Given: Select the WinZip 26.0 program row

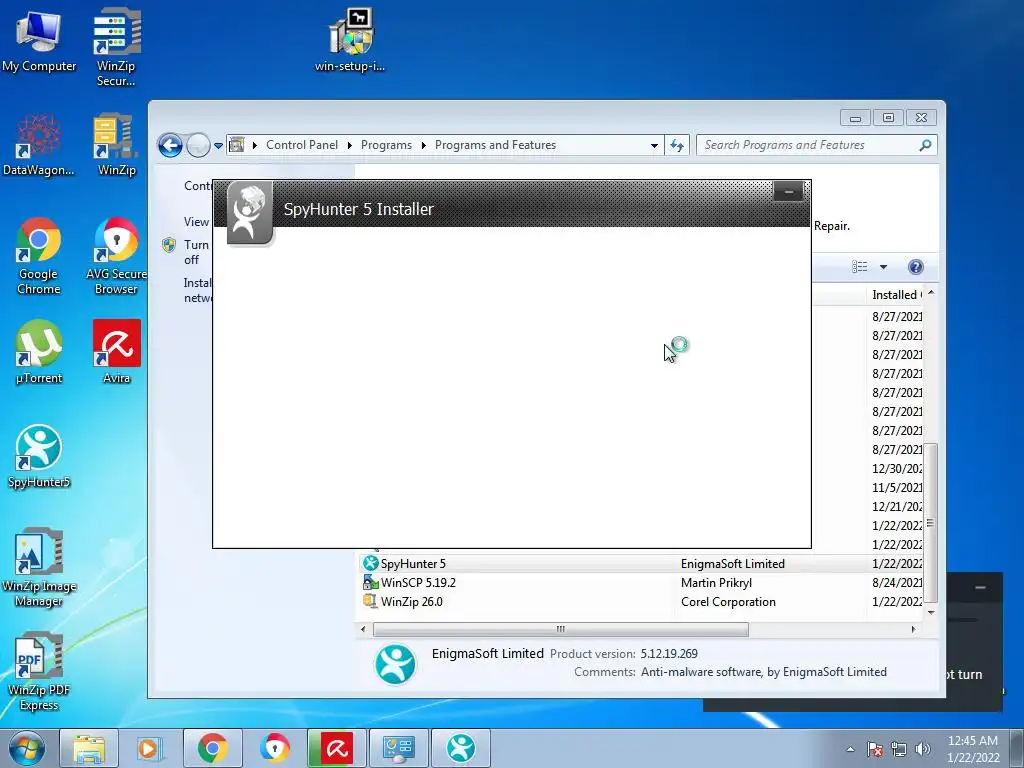Looking at the screenshot, I should (640, 601).
